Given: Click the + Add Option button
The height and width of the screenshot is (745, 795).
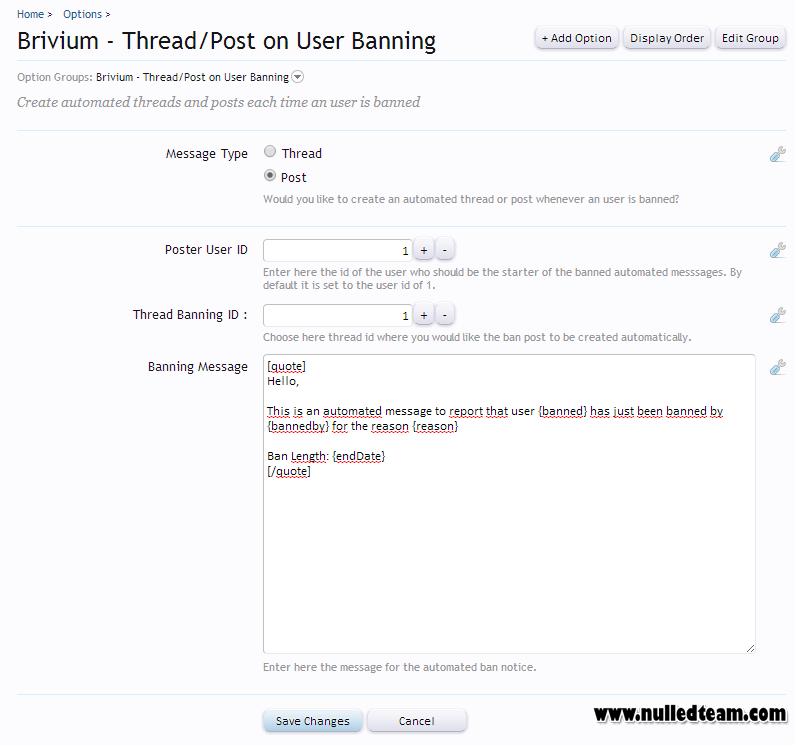Looking at the screenshot, I should pyautogui.click(x=576, y=38).
